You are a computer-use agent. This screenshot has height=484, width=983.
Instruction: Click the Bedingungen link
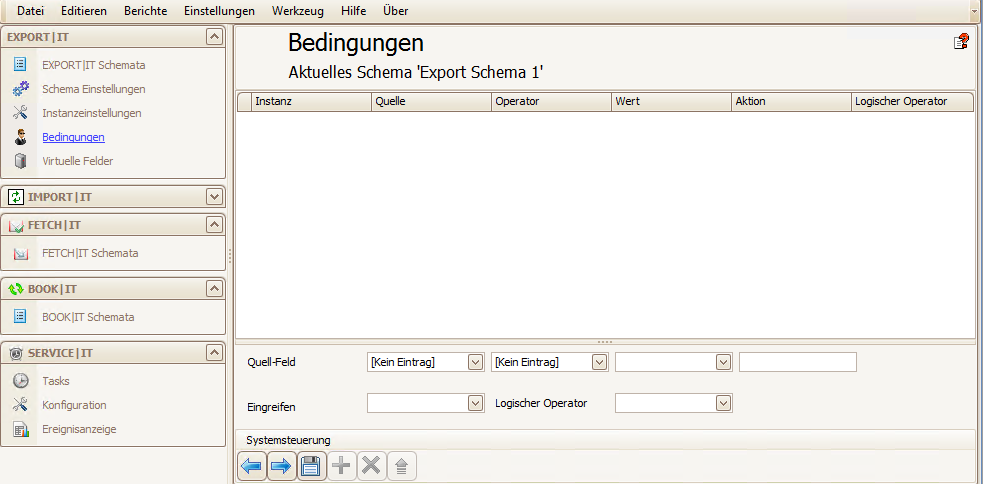point(73,137)
